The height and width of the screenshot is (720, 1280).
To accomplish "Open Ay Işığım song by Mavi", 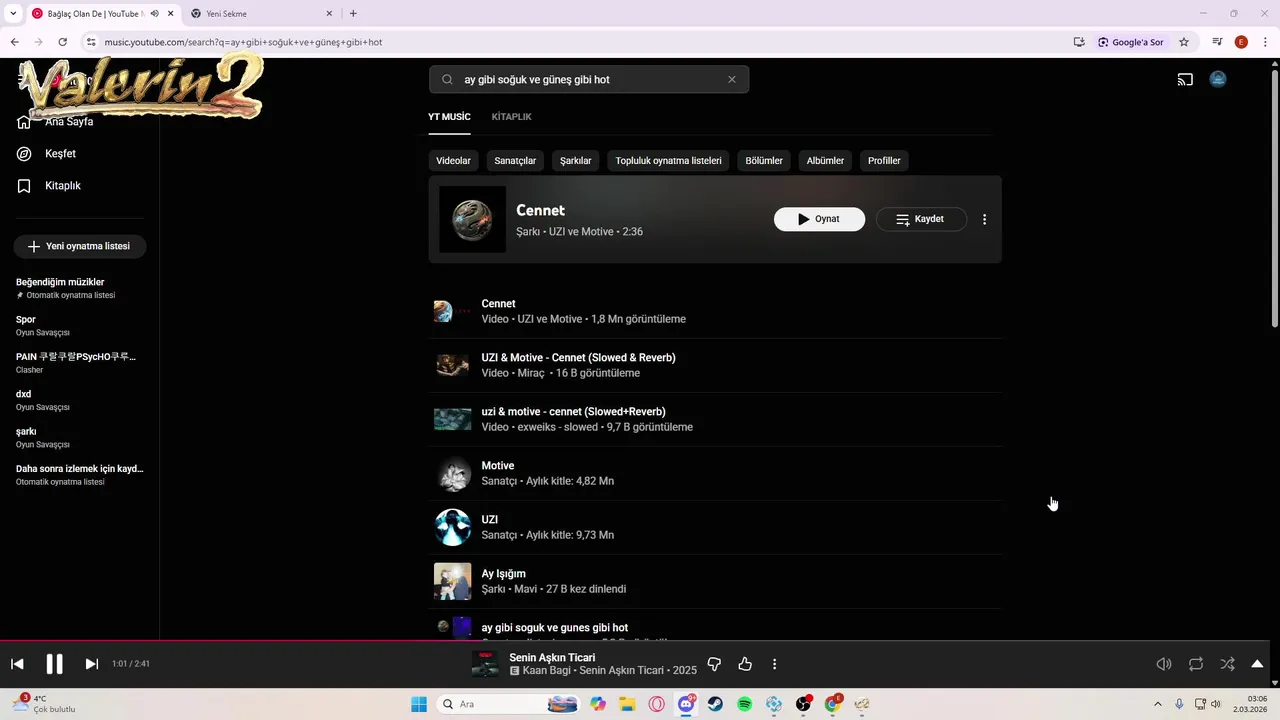I will [x=715, y=581].
